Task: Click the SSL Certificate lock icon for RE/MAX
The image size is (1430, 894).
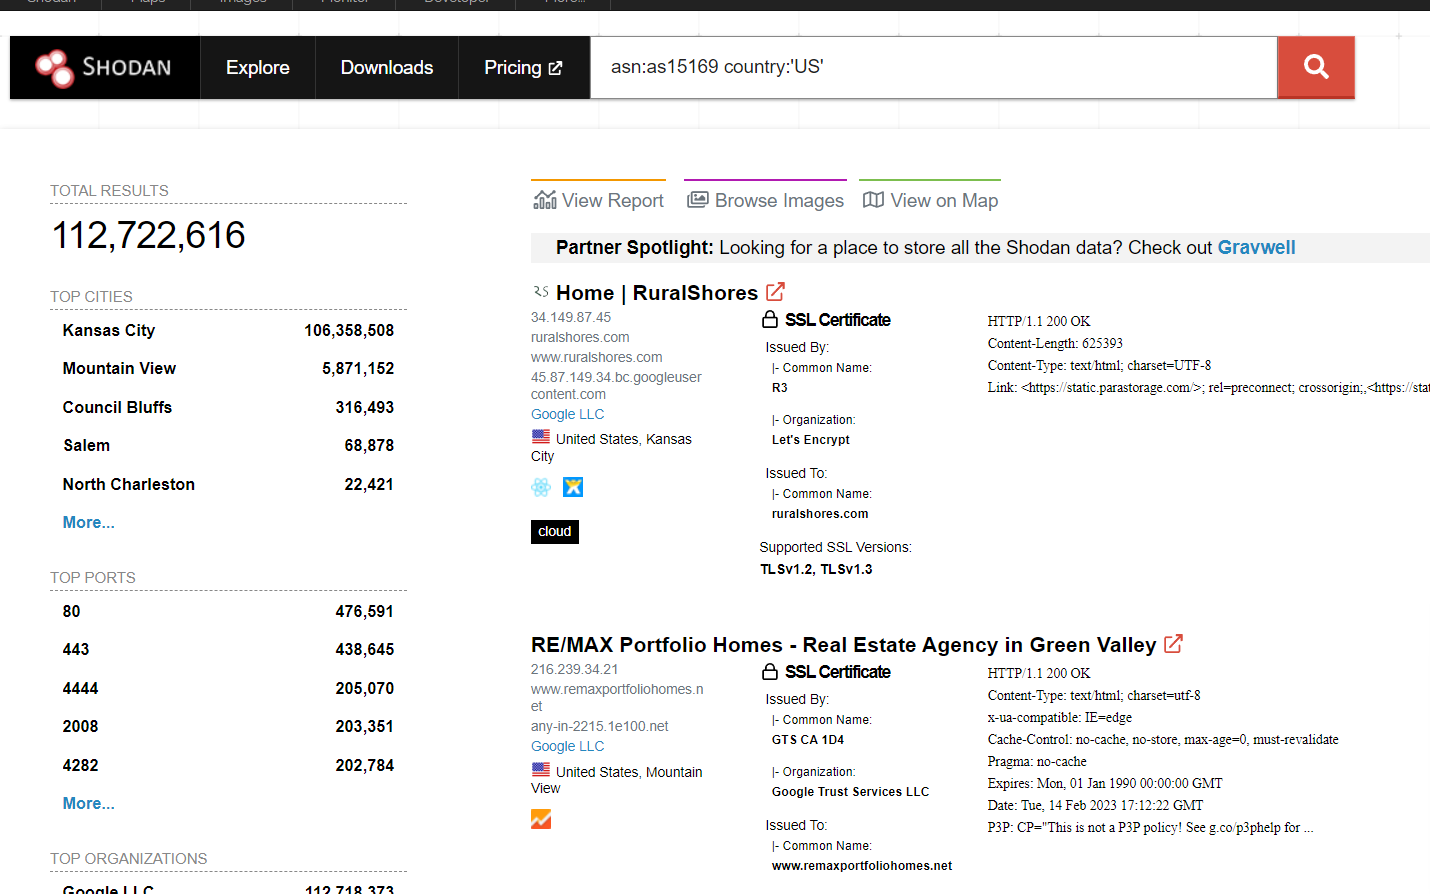Action: pyautogui.click(x=770, y=671)
